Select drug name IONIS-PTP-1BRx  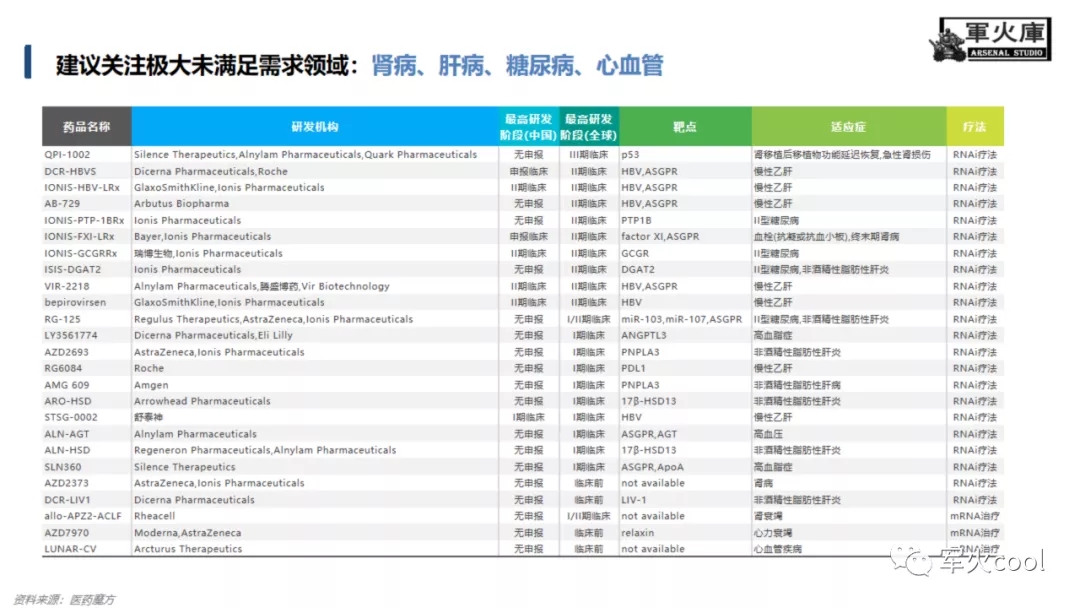(x=84, y=220)
